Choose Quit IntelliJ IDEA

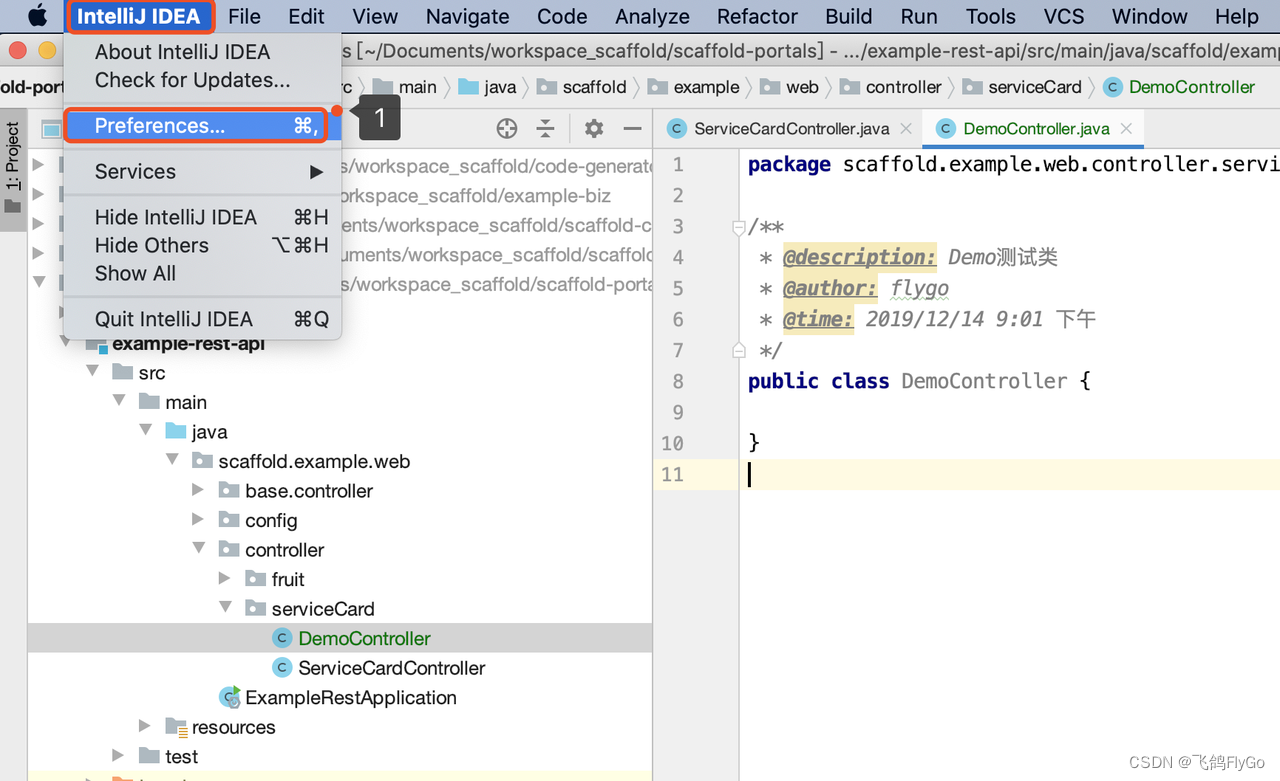click(x=203, y=320)
